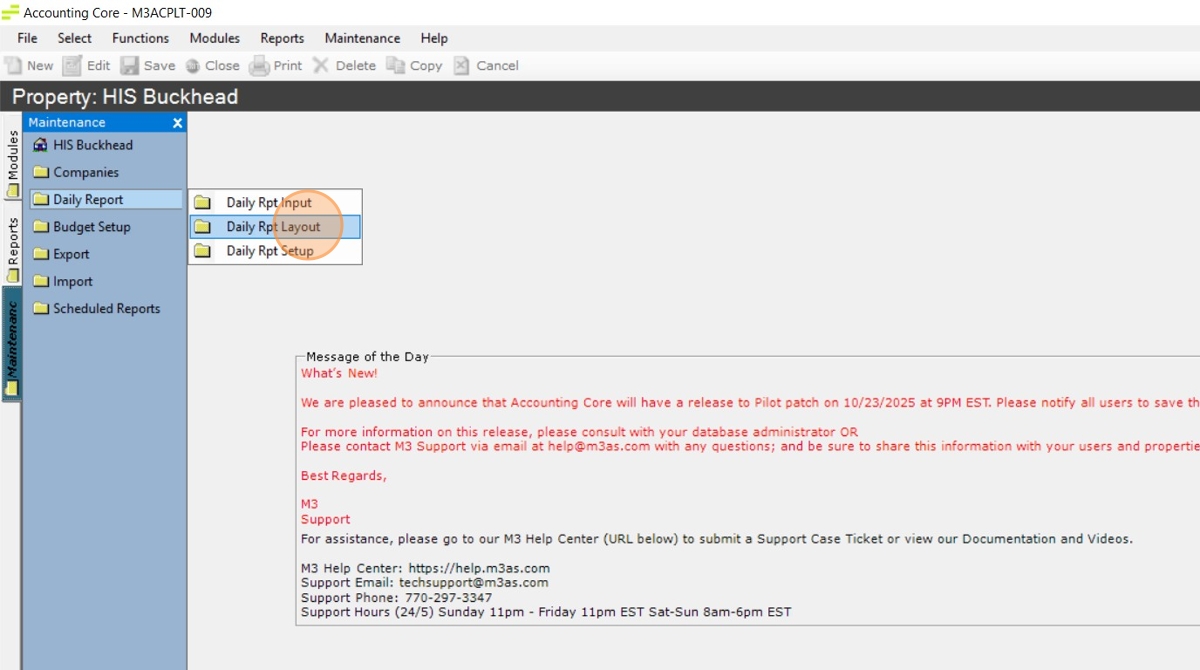Select HIS Buckhead property item
Image resolution: width=1200 pixels, height=670 pixels.
point(92,145)
